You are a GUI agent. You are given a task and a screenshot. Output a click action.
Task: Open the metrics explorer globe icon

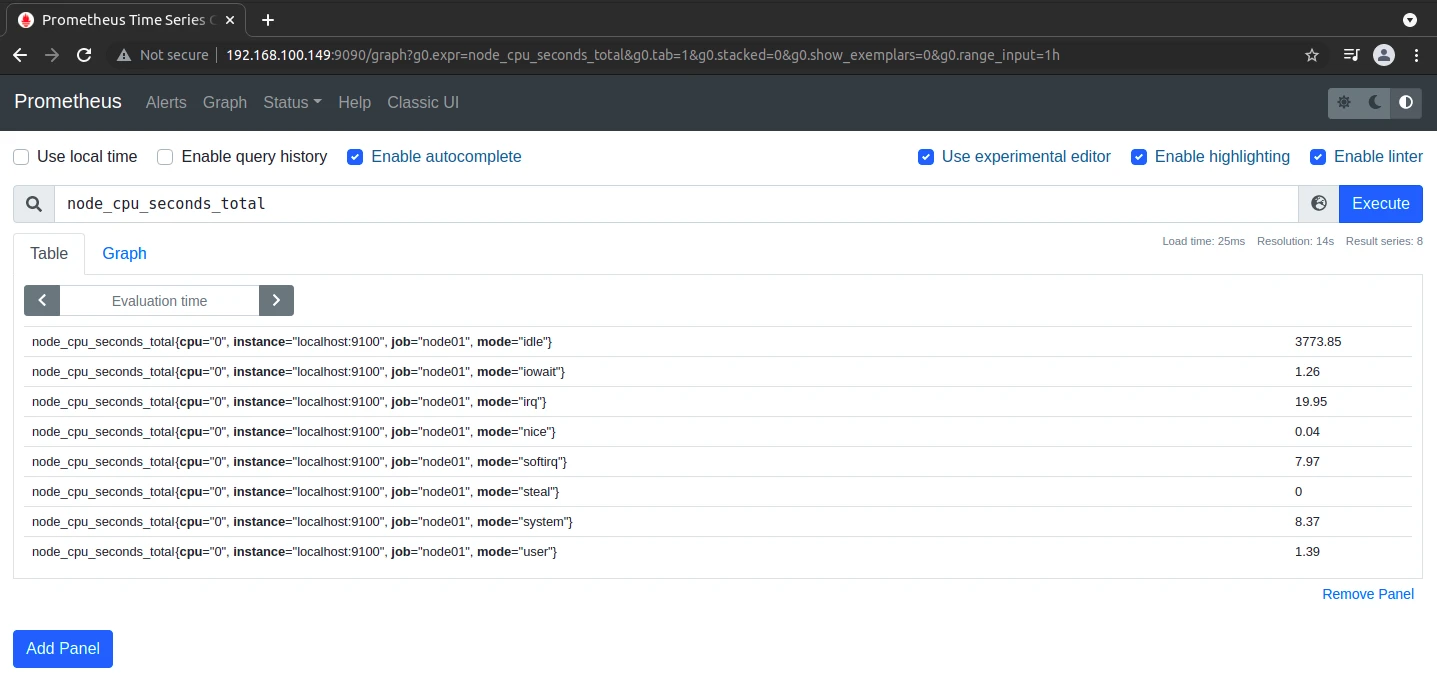(1318, 203)
